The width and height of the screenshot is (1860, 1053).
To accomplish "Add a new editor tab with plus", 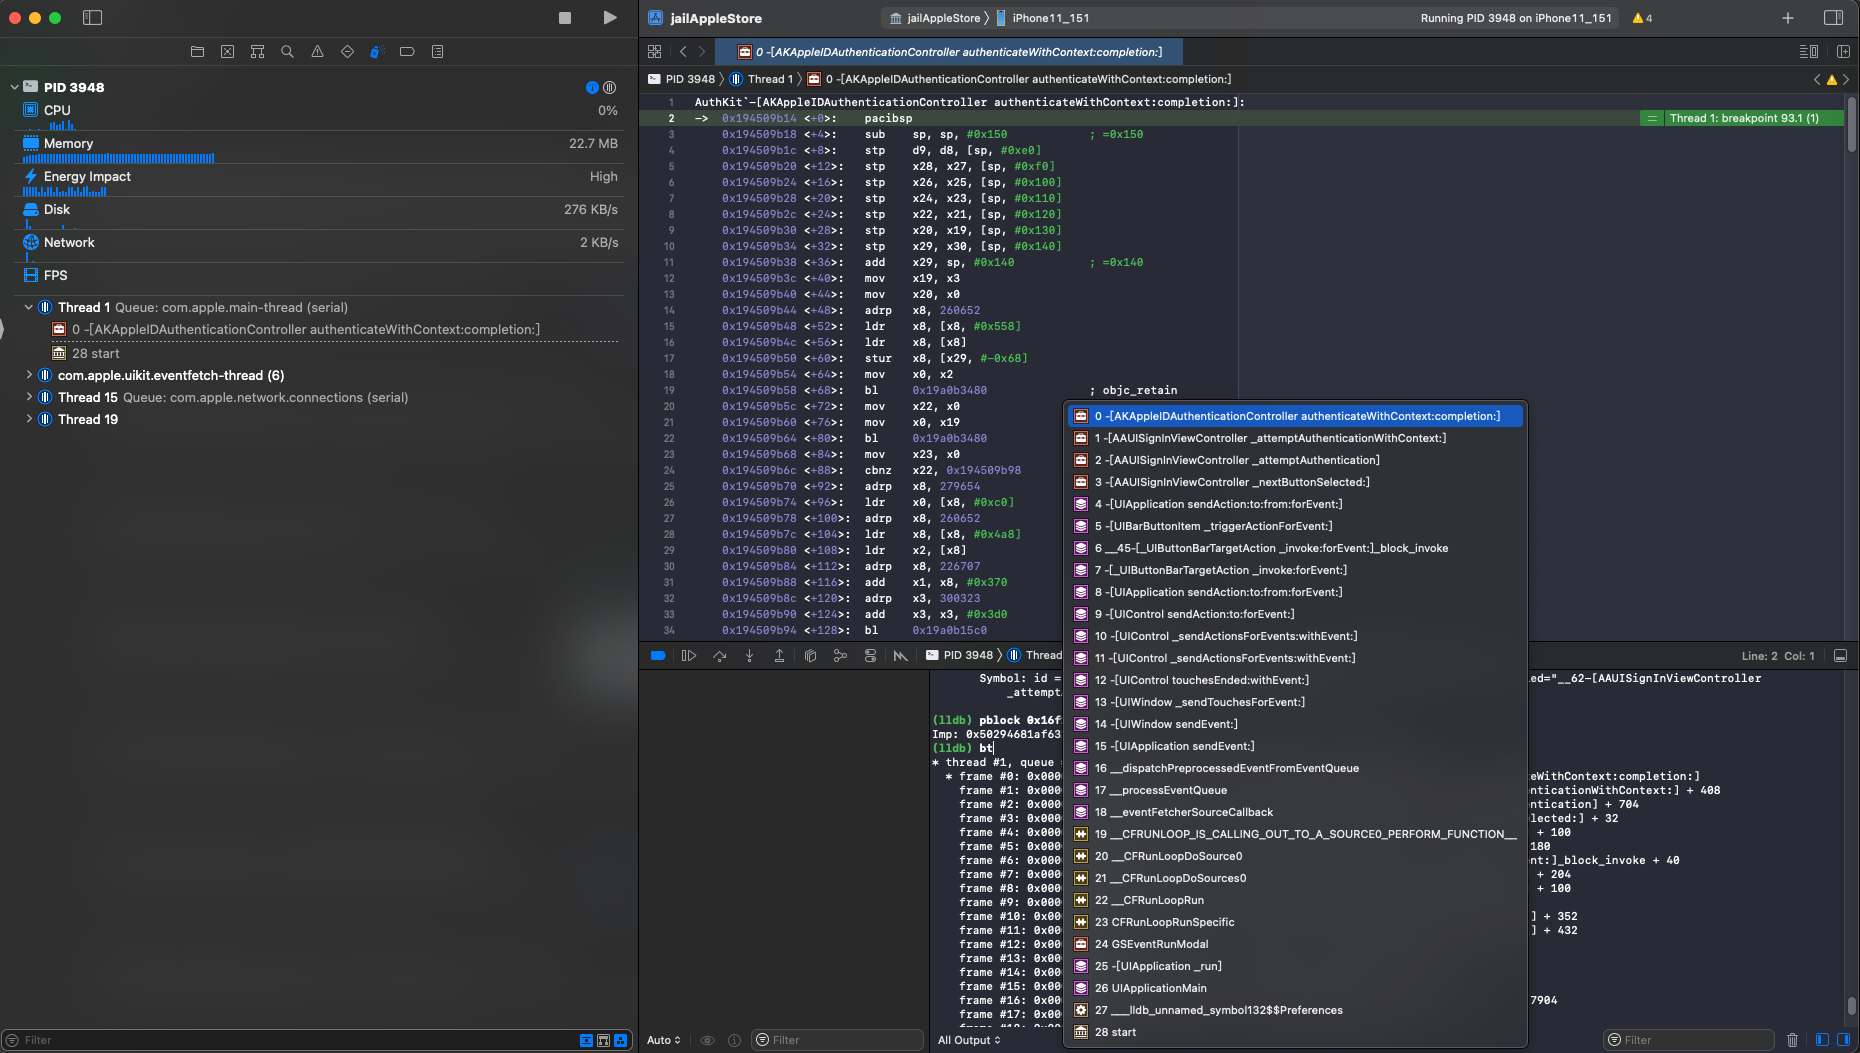I will (x=1788, y=18).
